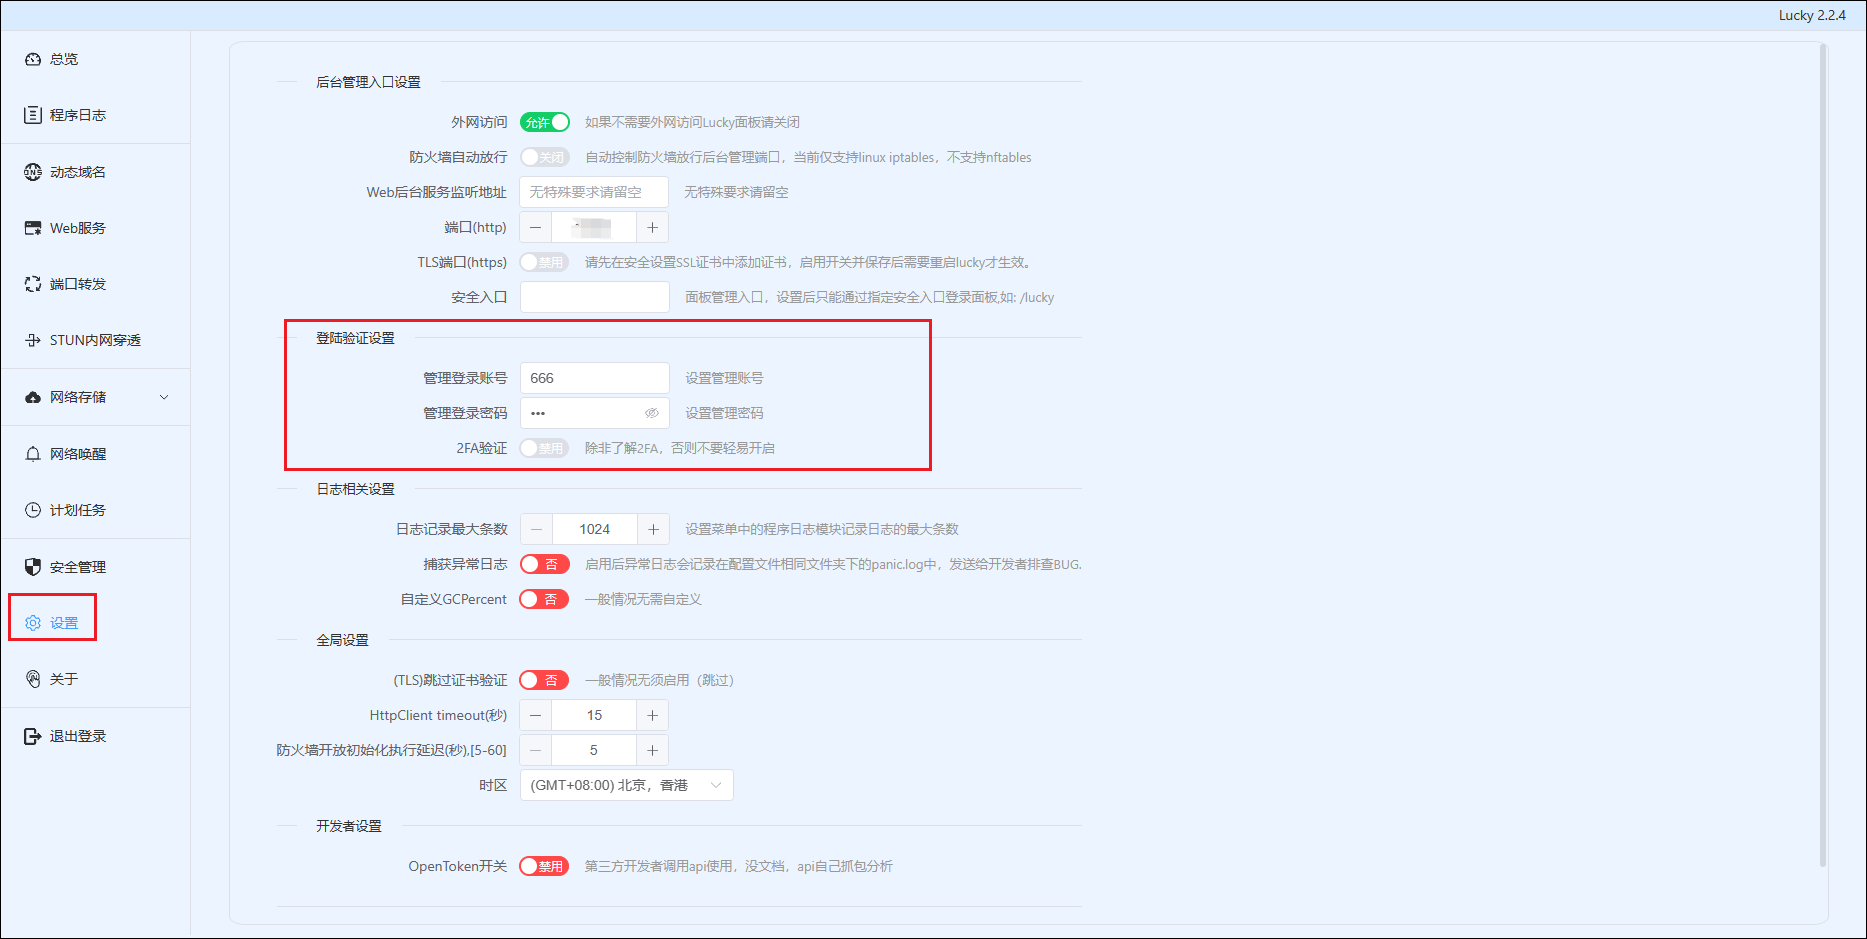Open STUN内网穿透 via its icon
The width and height of the screenshot is (1867, 939).
pos(33,340)
